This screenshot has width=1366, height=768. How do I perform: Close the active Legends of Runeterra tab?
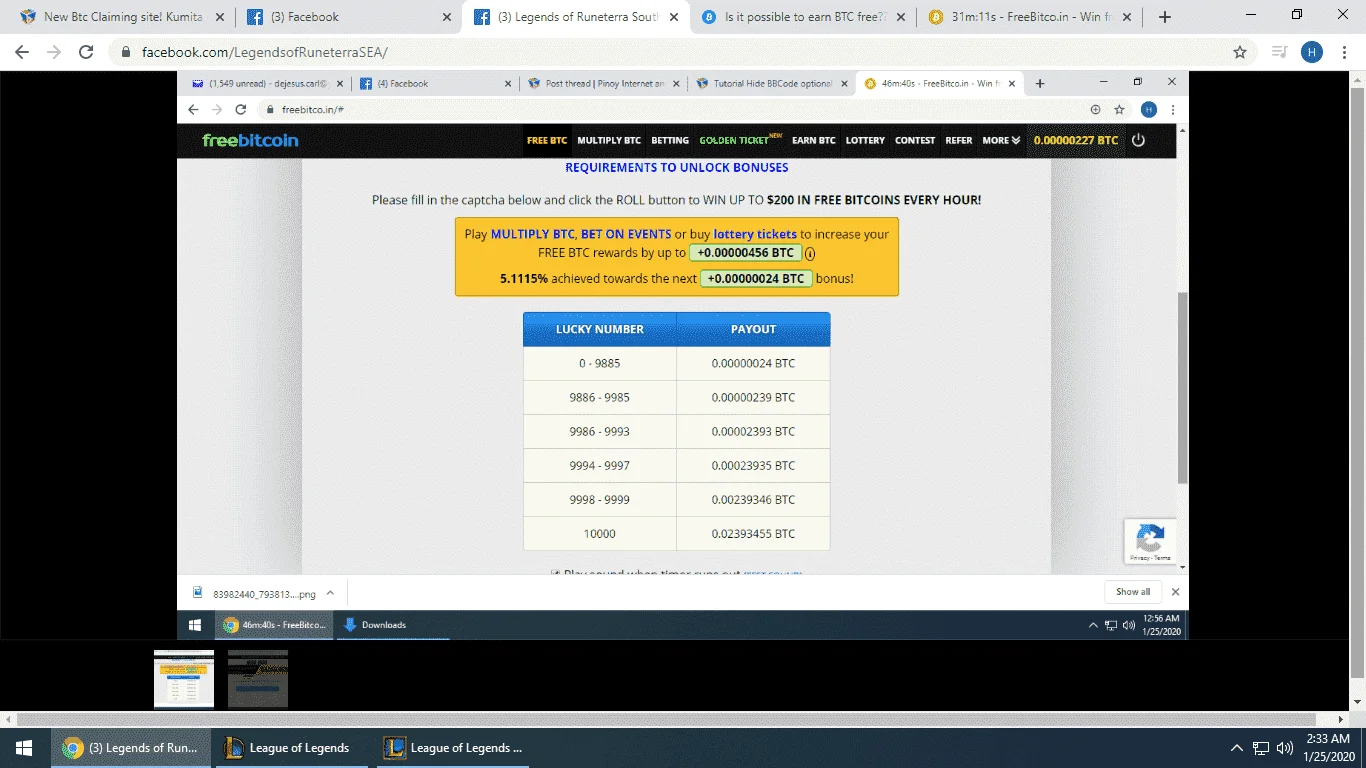pyautogui.click(x=674, y=17)
